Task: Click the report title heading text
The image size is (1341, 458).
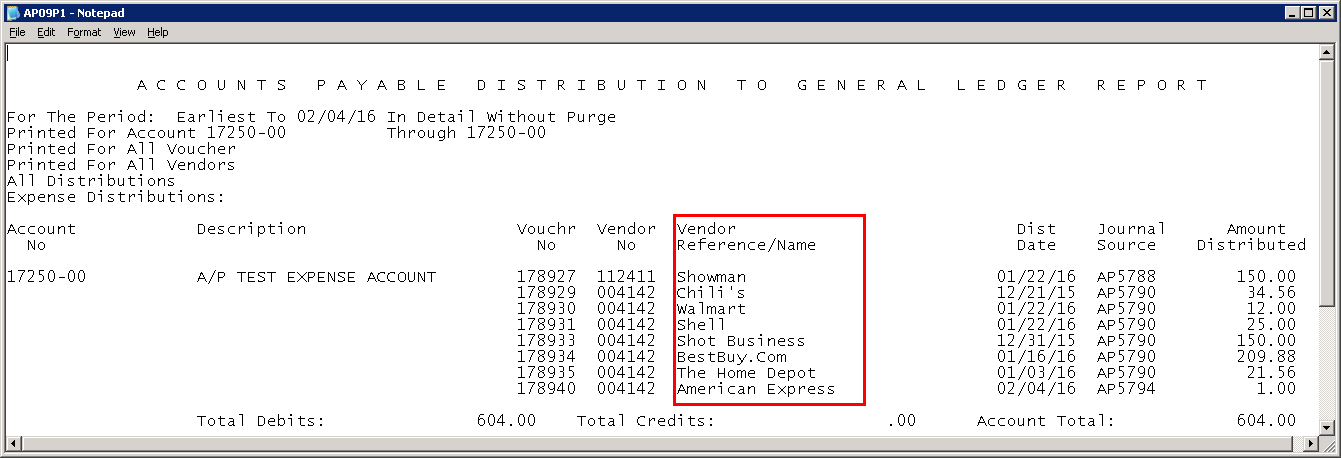Action: tap(672, 85)
